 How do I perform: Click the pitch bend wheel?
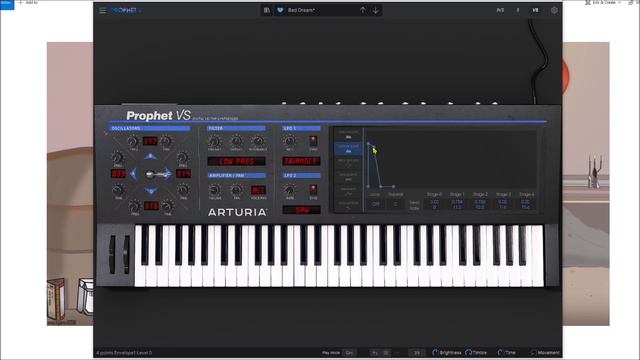coord(112,255)
